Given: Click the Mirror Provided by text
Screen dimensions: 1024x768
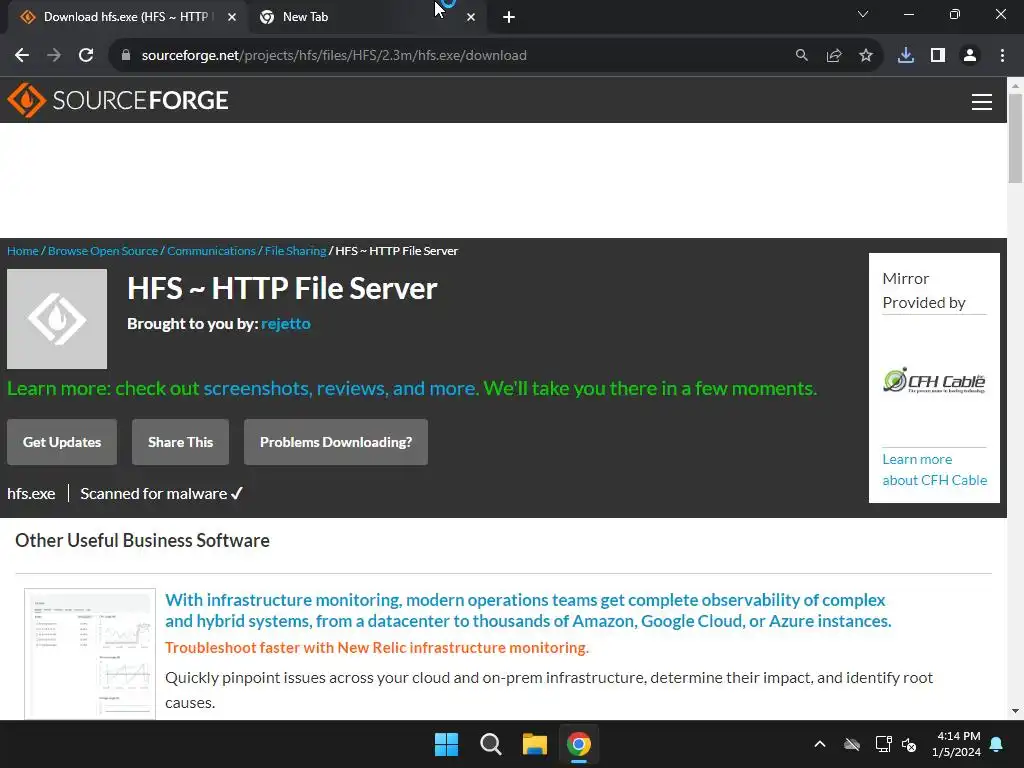Looking at the screenshot, I should (x=924, y=291).
